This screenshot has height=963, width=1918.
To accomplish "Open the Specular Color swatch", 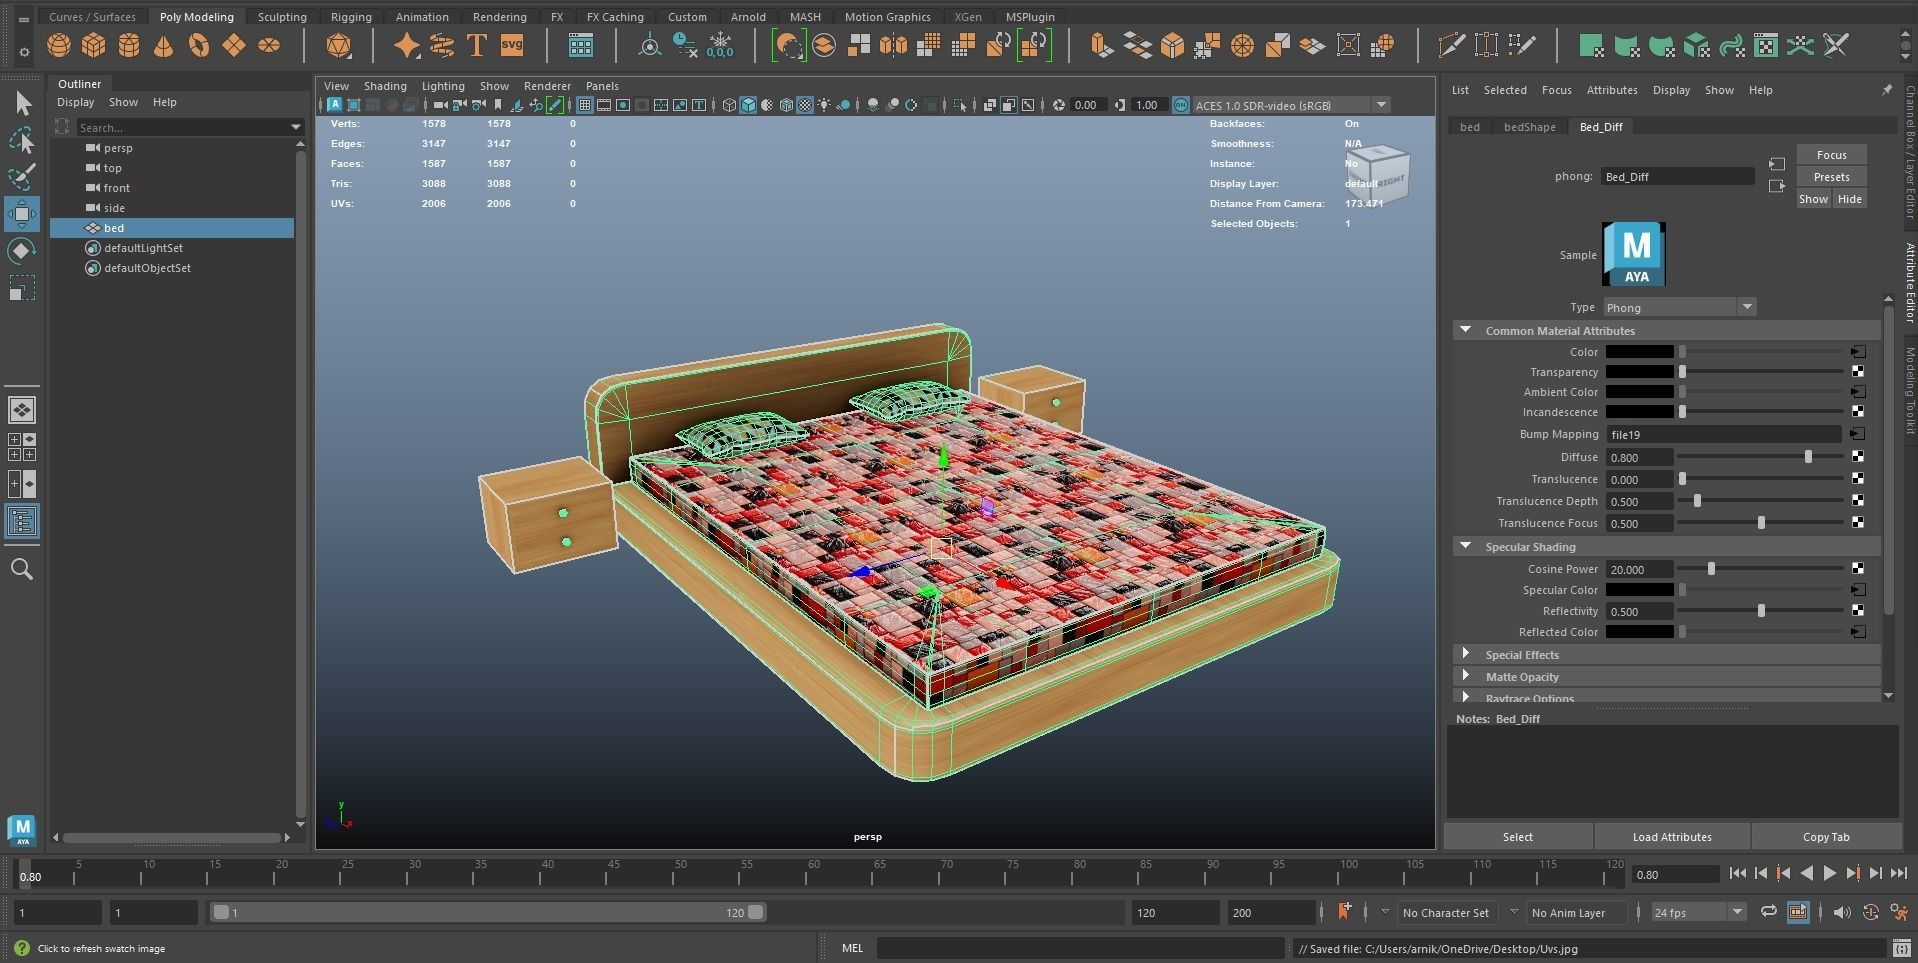I will 1640,590.
